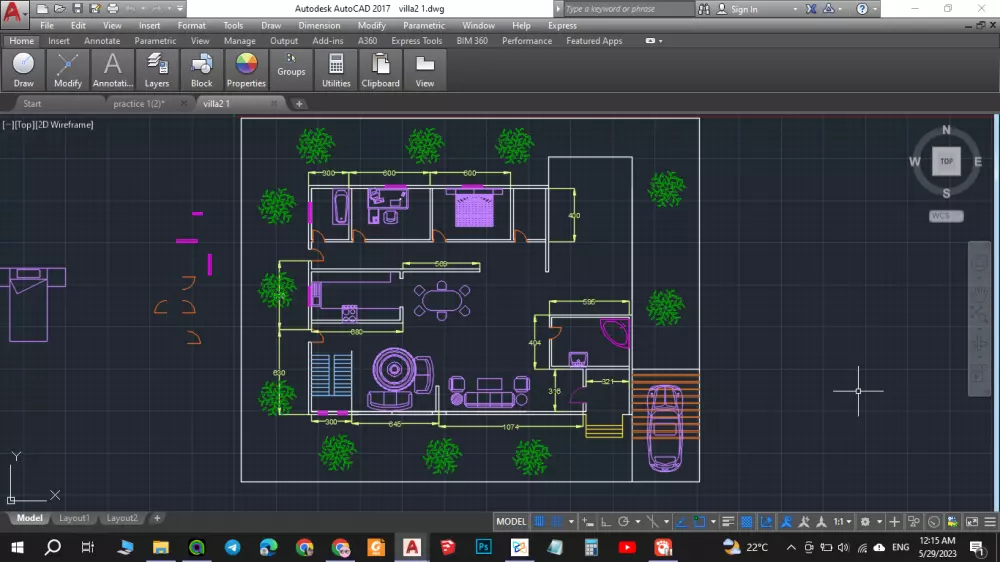Click the WCS coordinate system button
This screenshot has height=562, width=1000.
click(x=946, y=216)
